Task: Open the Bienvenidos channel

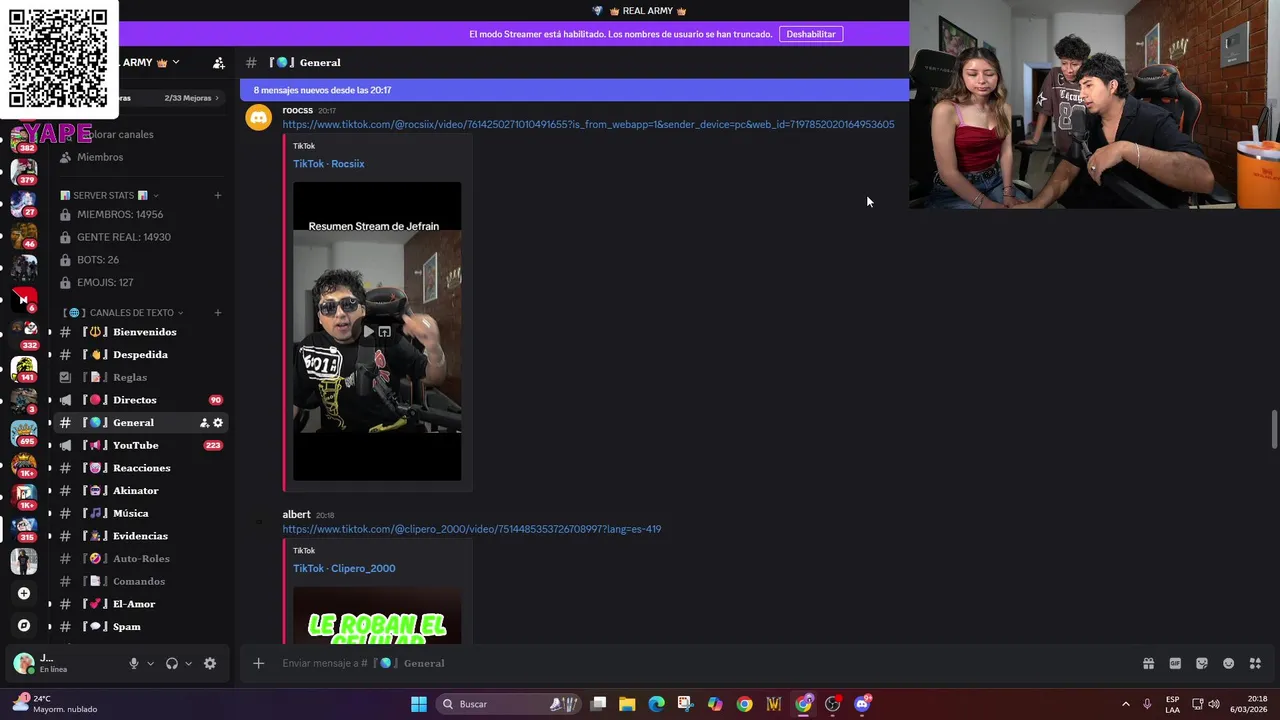Action: coord(140,332)
